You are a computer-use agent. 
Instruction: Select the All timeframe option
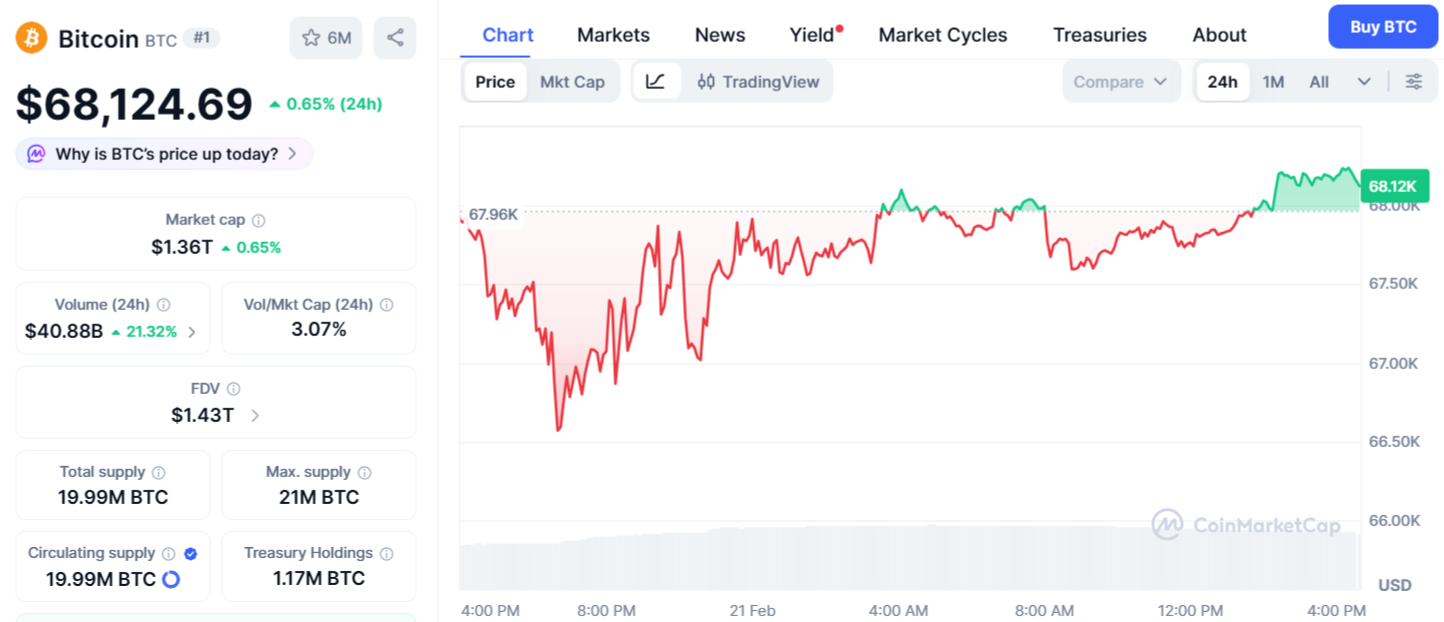[1318, 81]
